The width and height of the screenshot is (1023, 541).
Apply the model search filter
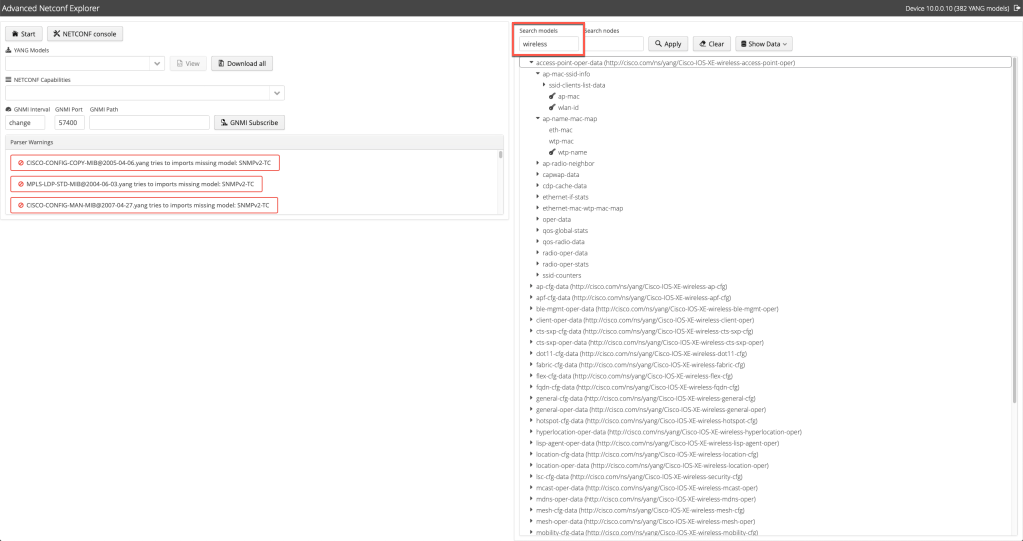click(668, 44)
